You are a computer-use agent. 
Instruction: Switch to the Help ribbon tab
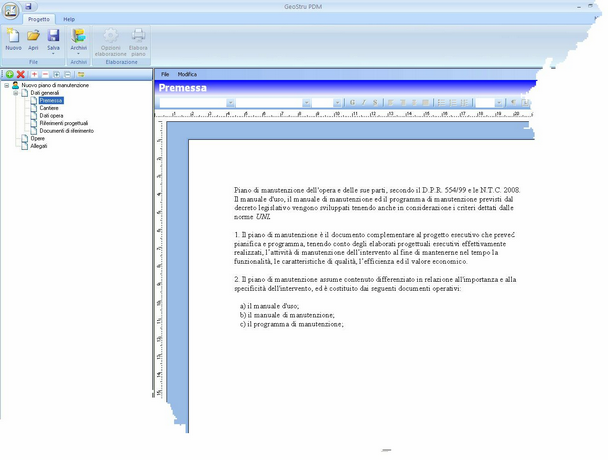(69, 19)
